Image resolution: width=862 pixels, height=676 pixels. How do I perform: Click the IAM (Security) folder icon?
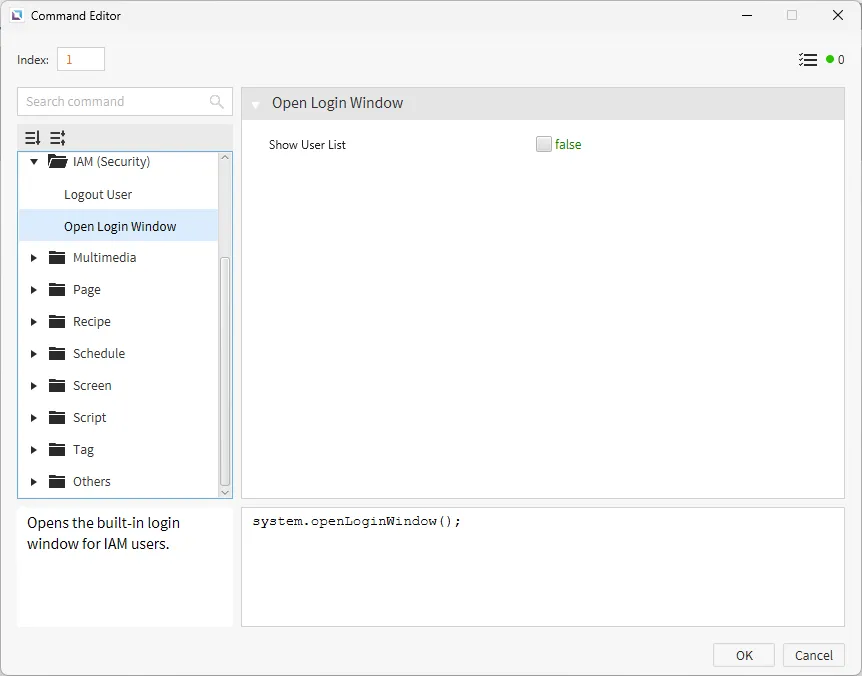[x=57, y=162]
